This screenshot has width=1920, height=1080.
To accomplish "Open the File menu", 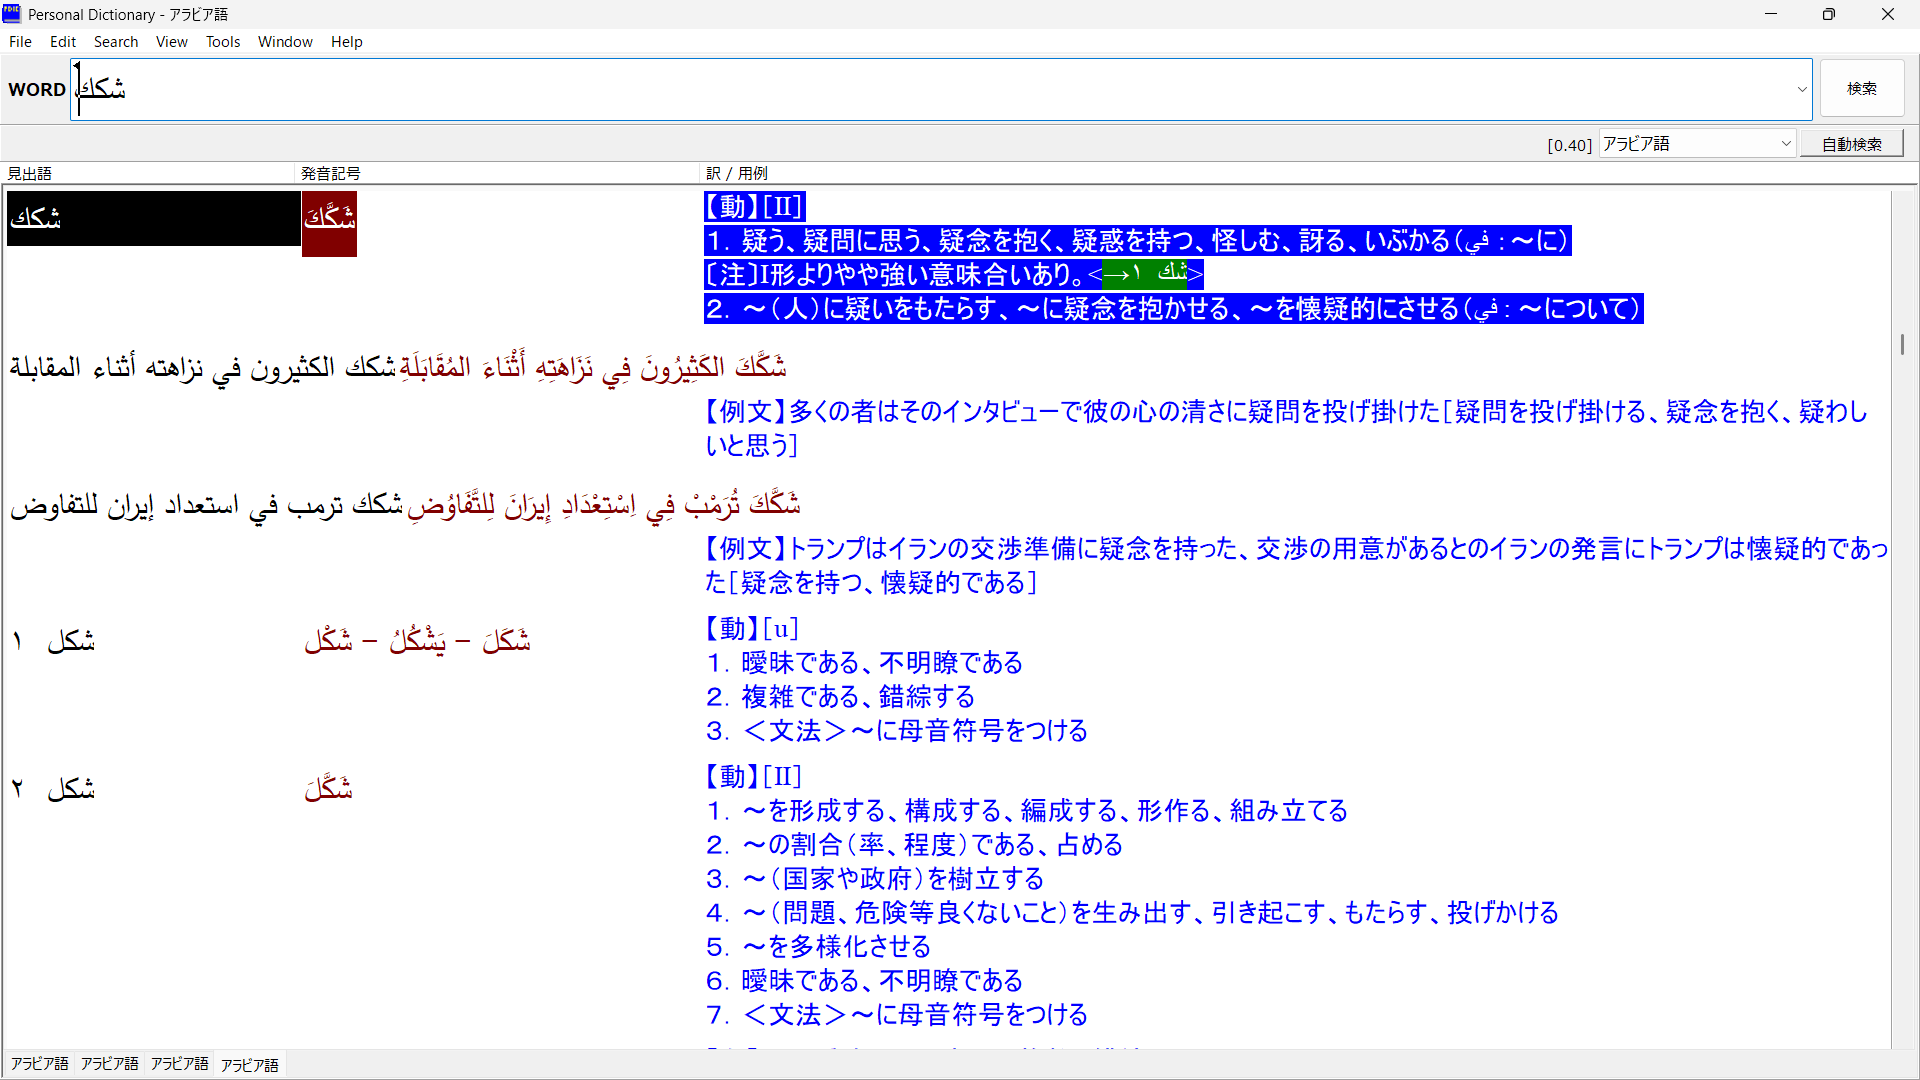I will [x=20, y=42].
